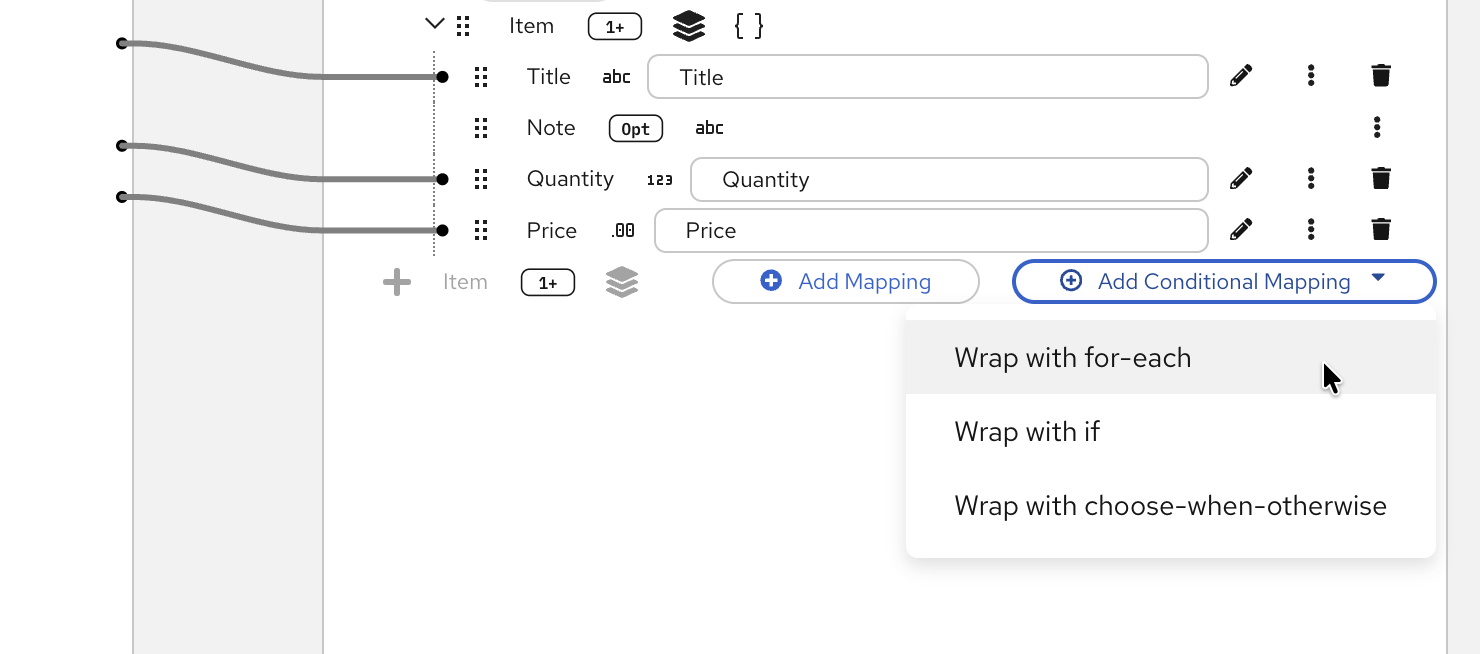Viewport: 1480px width, 654px height.
Task: Click the abc type indicator beside Title
Action: pyautogui.click(x=616, y=76)
